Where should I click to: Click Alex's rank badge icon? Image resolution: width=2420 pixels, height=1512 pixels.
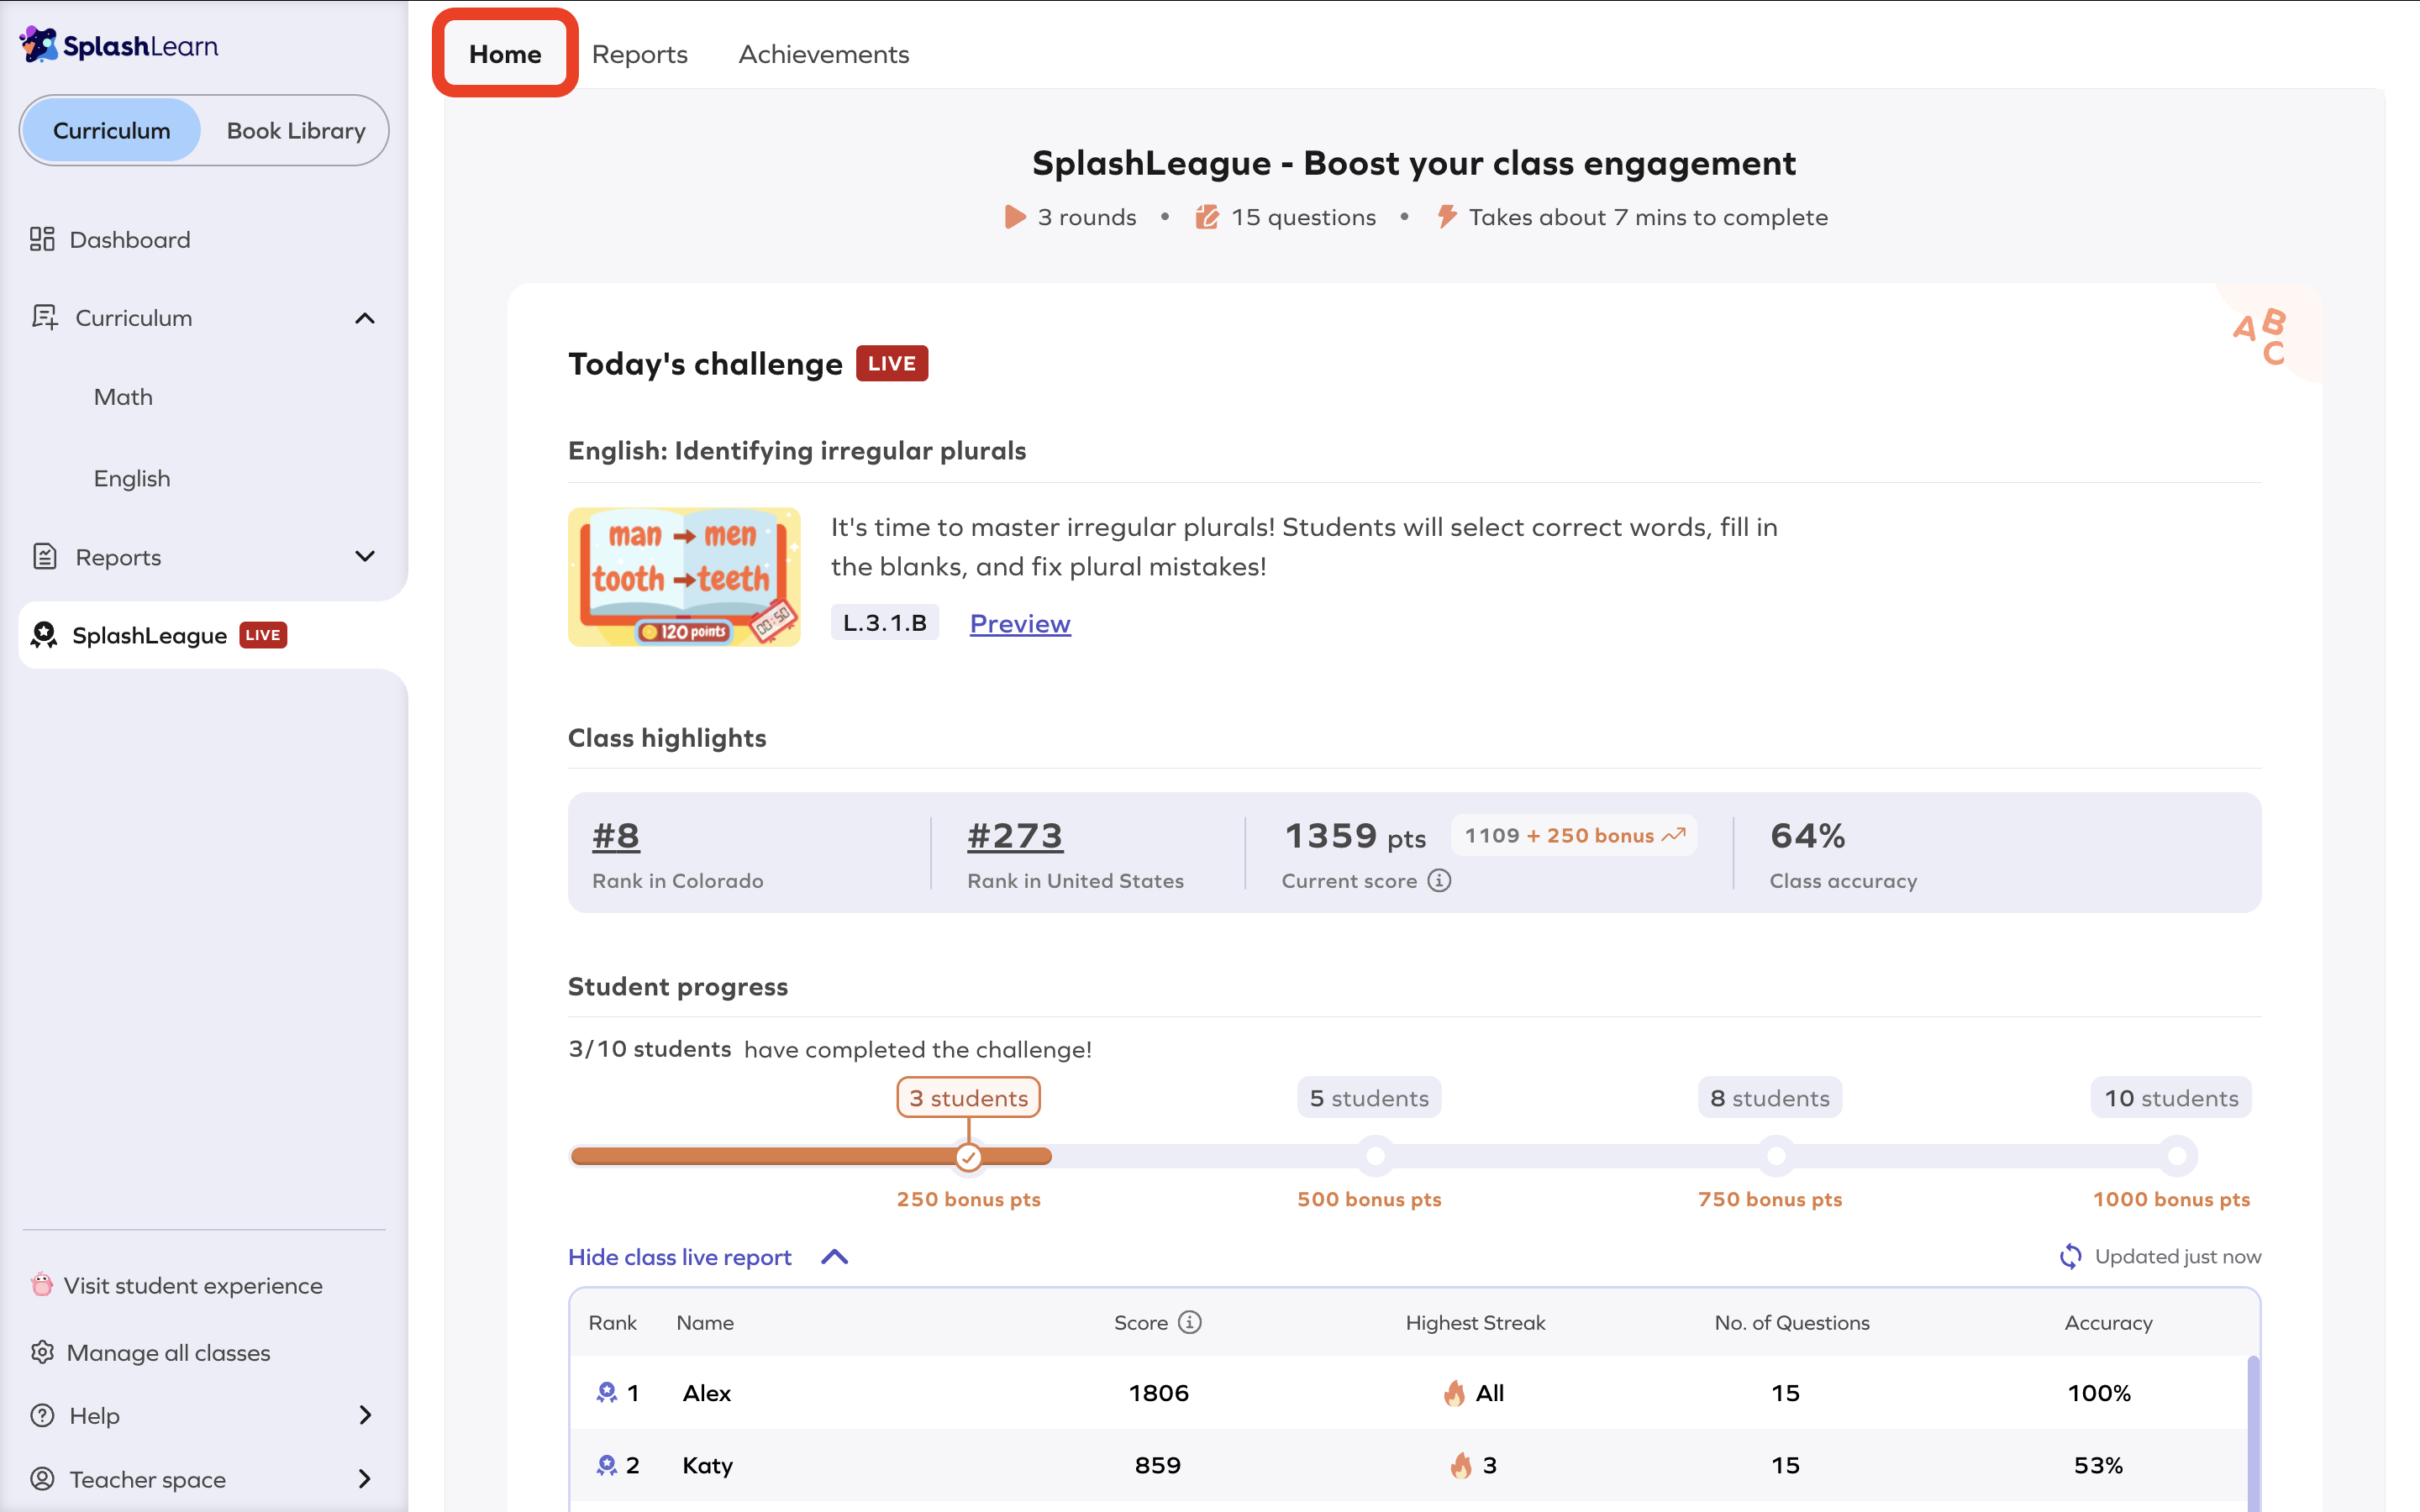(606, 1392)
